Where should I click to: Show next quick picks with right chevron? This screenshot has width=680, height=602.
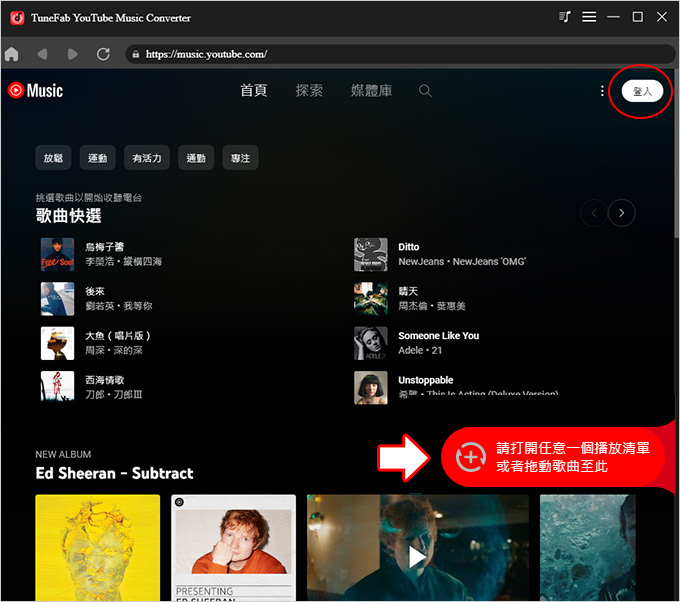click(621, 213)
